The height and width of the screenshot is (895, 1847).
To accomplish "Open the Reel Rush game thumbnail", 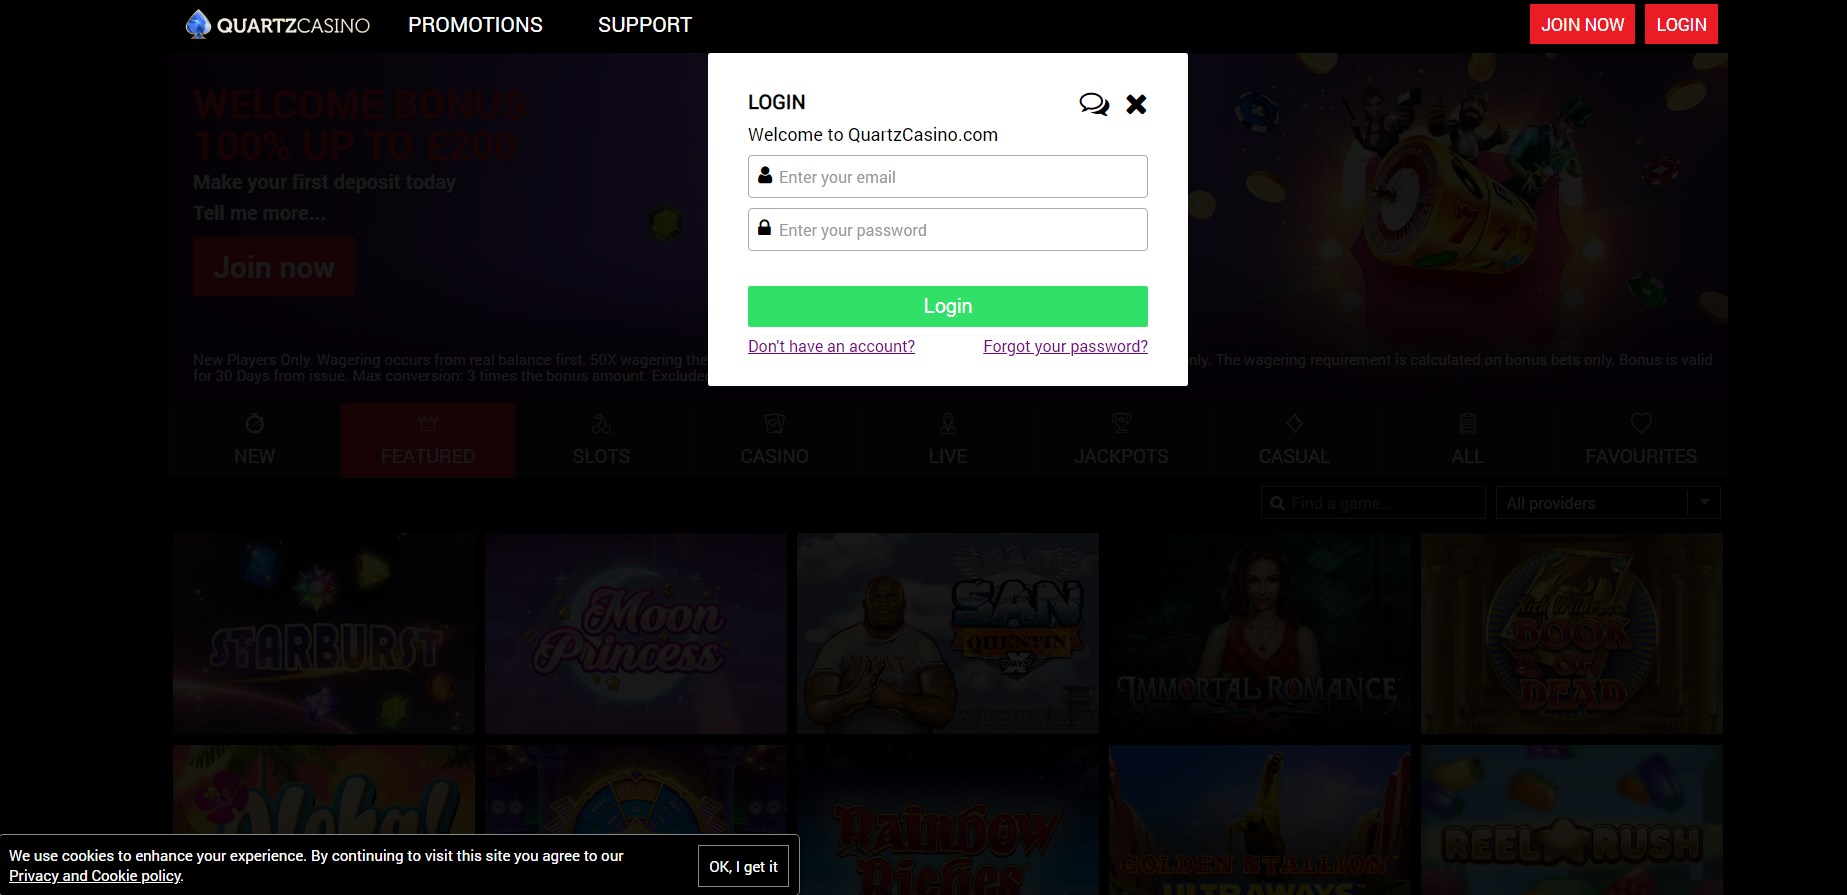I will click(x=1572, y=820).
